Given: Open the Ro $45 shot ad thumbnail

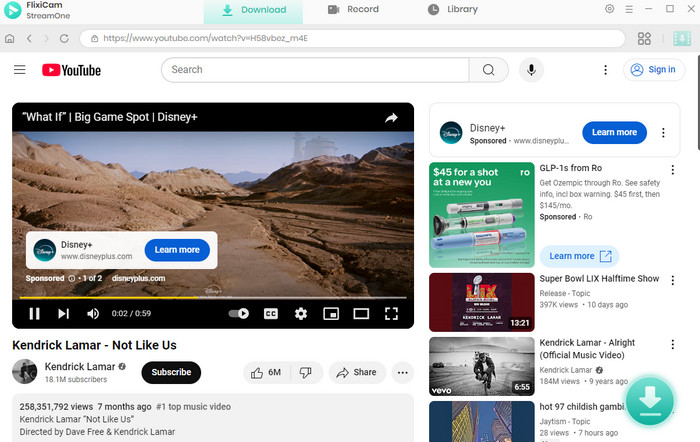Looking at the screenshot, I should (482, 215).
